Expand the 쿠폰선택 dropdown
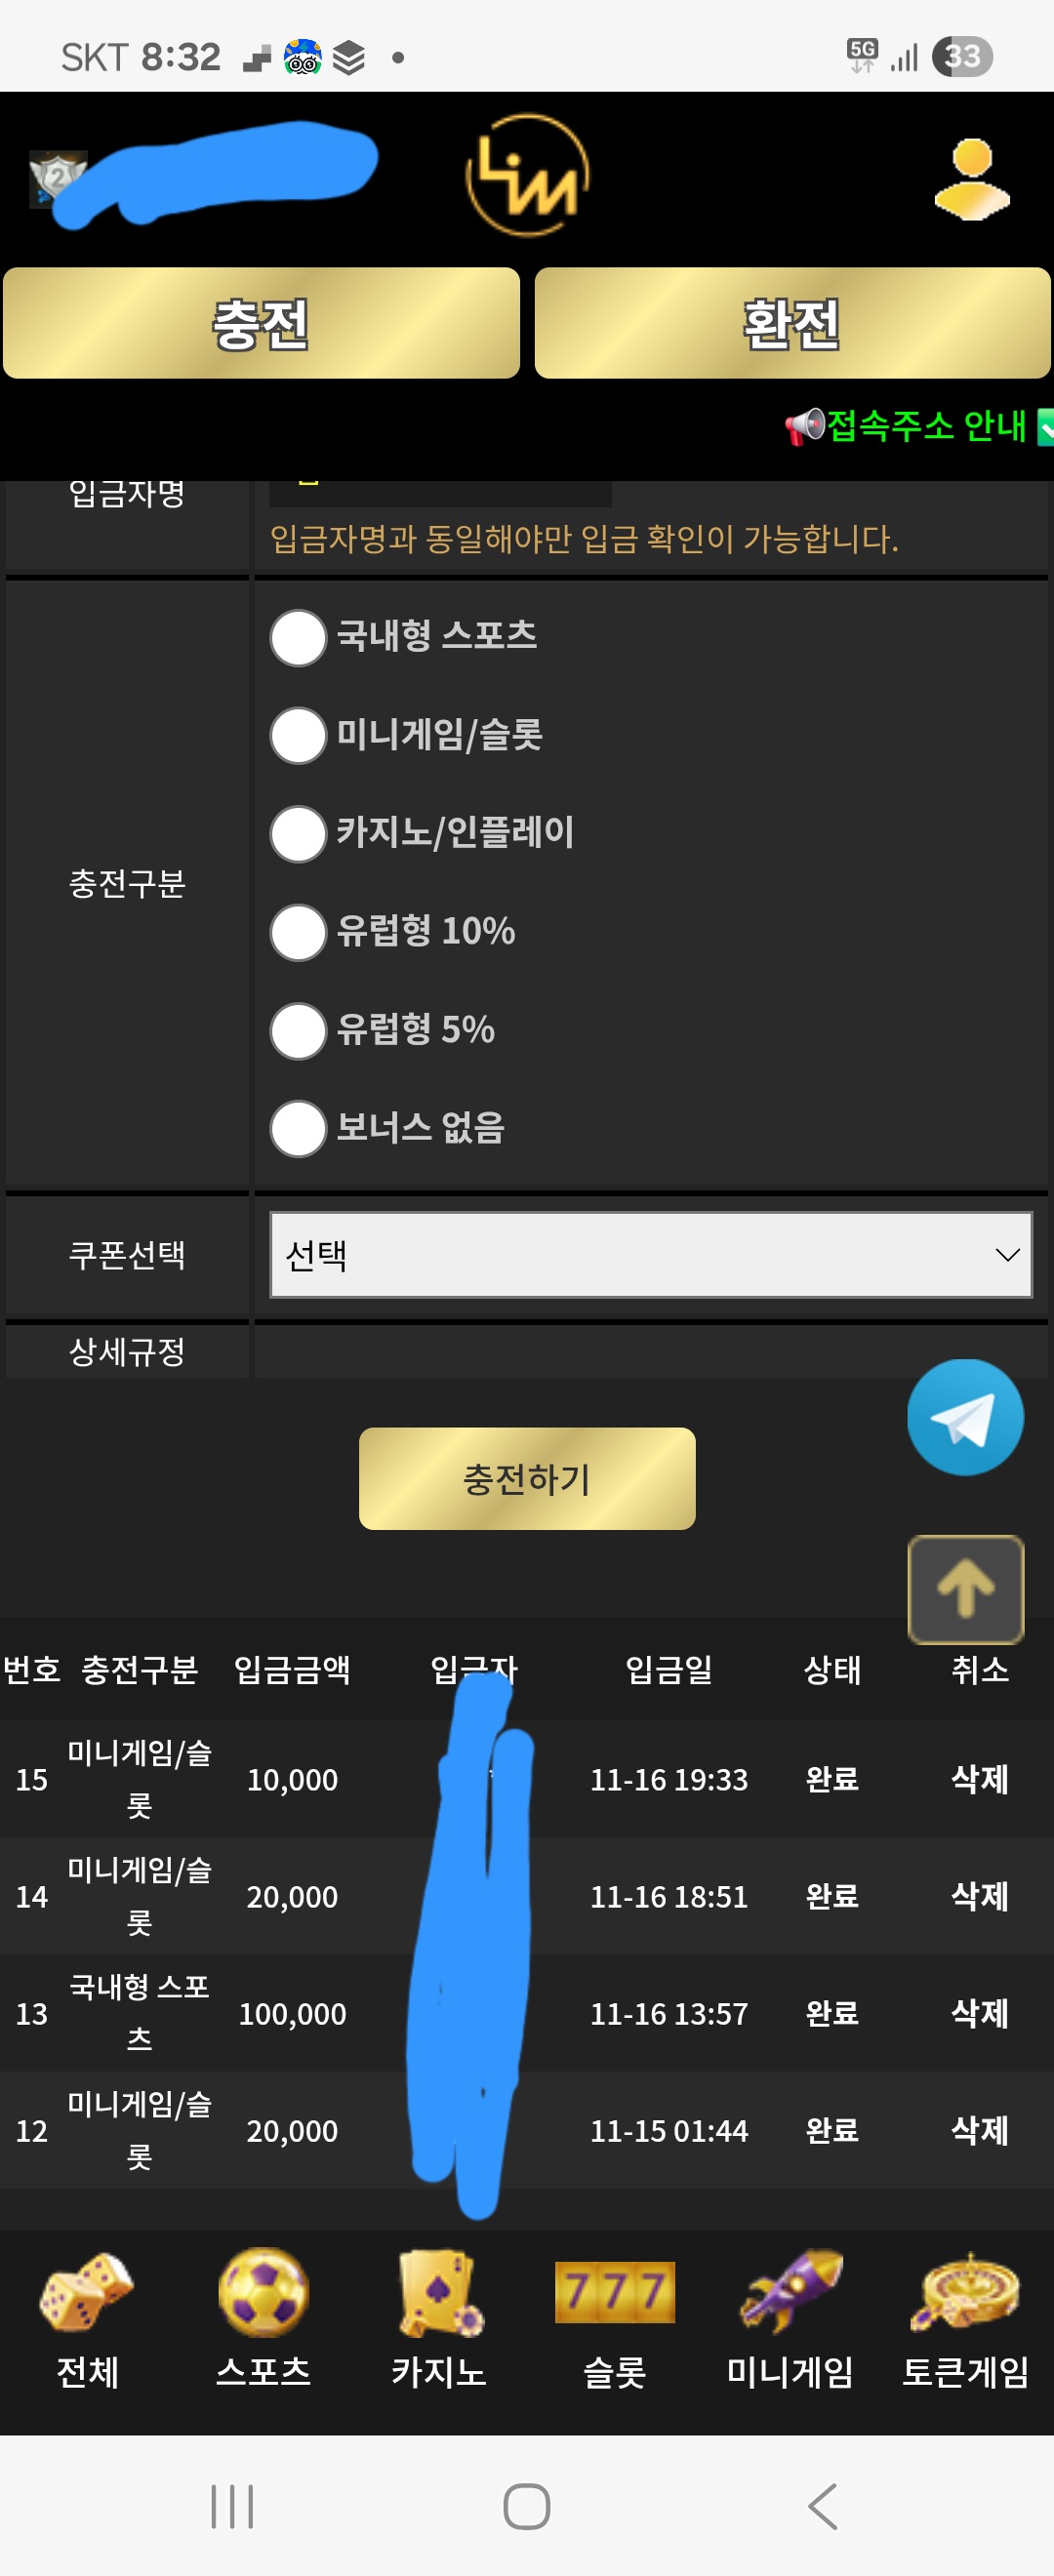Image resolution: width=1054 pixels, height=2576 pixels. coord(650,1254)
